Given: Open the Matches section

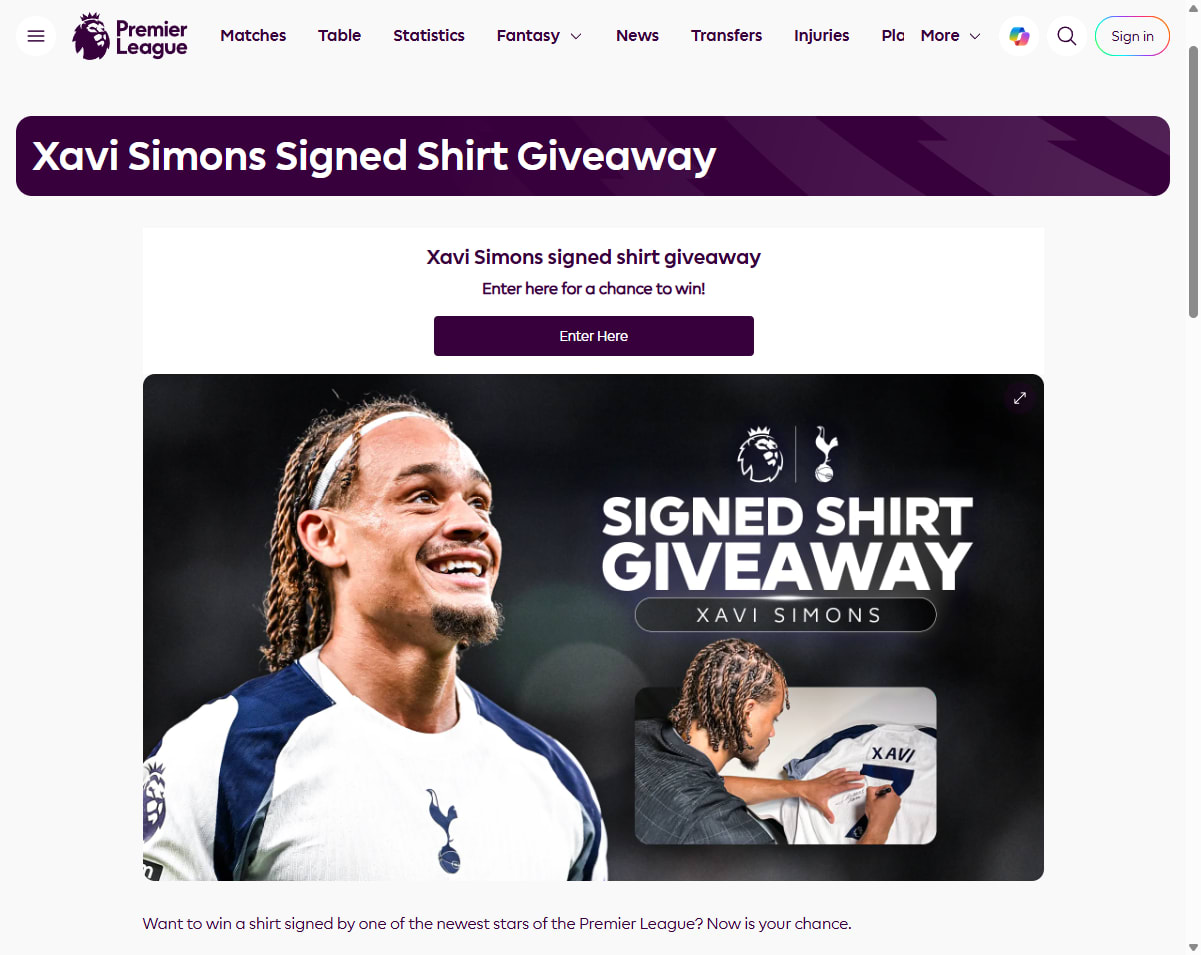Looking at the screenshot, I should tap(253, 36).
